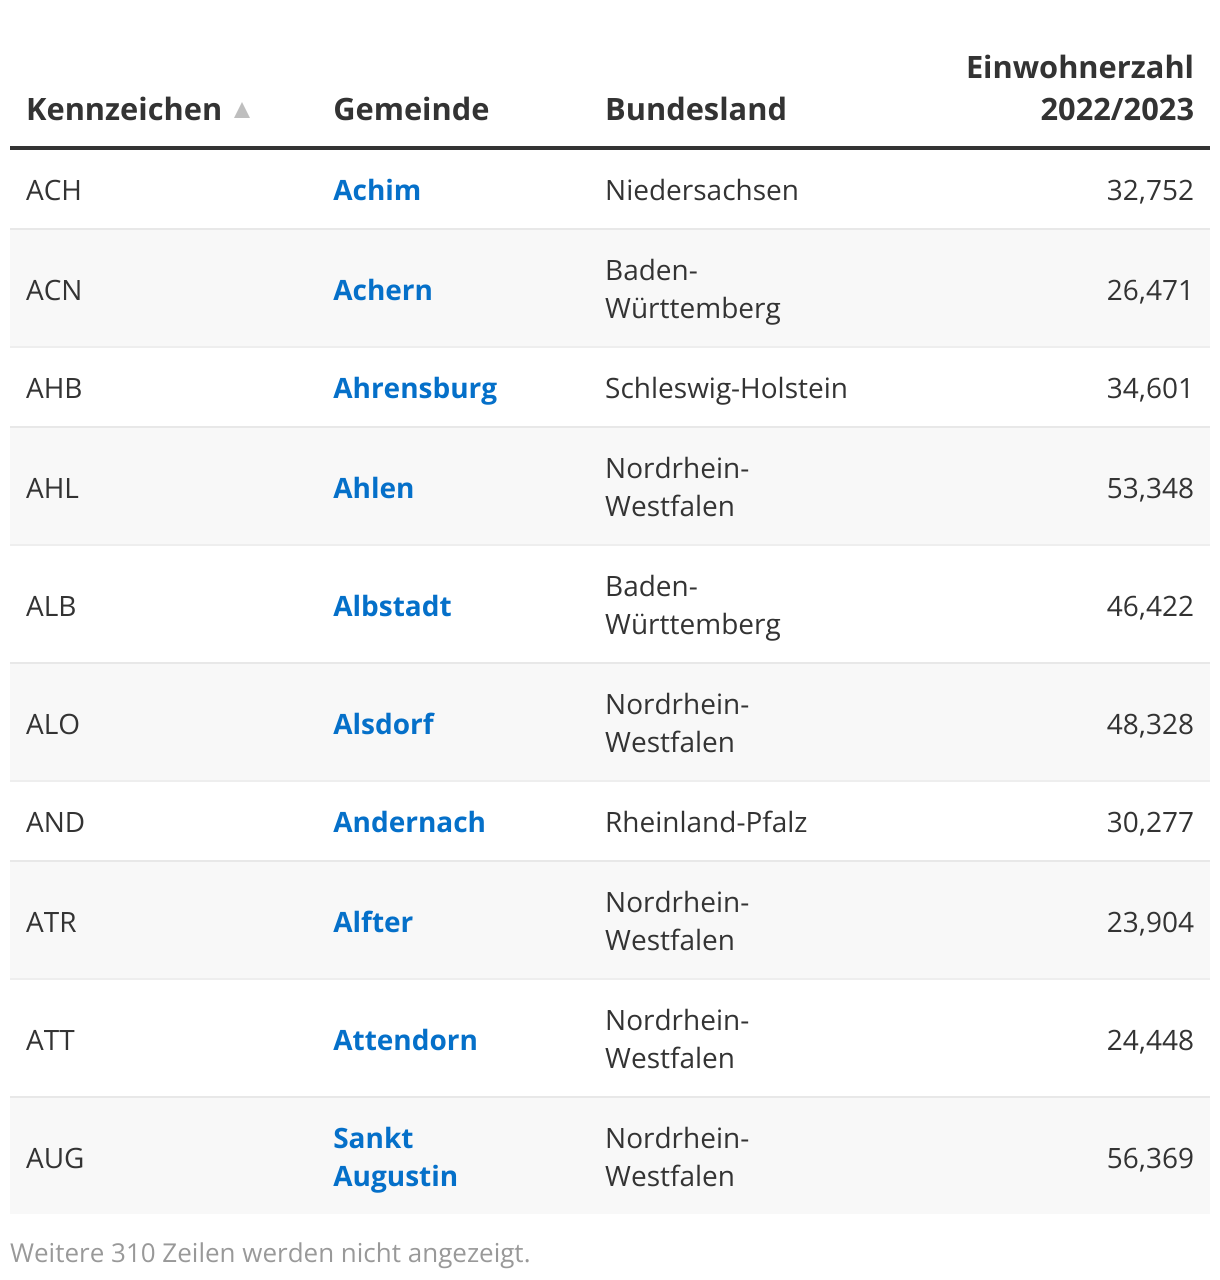Viewport: 1220px width, 1280px height.
Task: Click the sort arrow next to Kennzeichen
Action: pyautogui.click(x=242, y=110)
